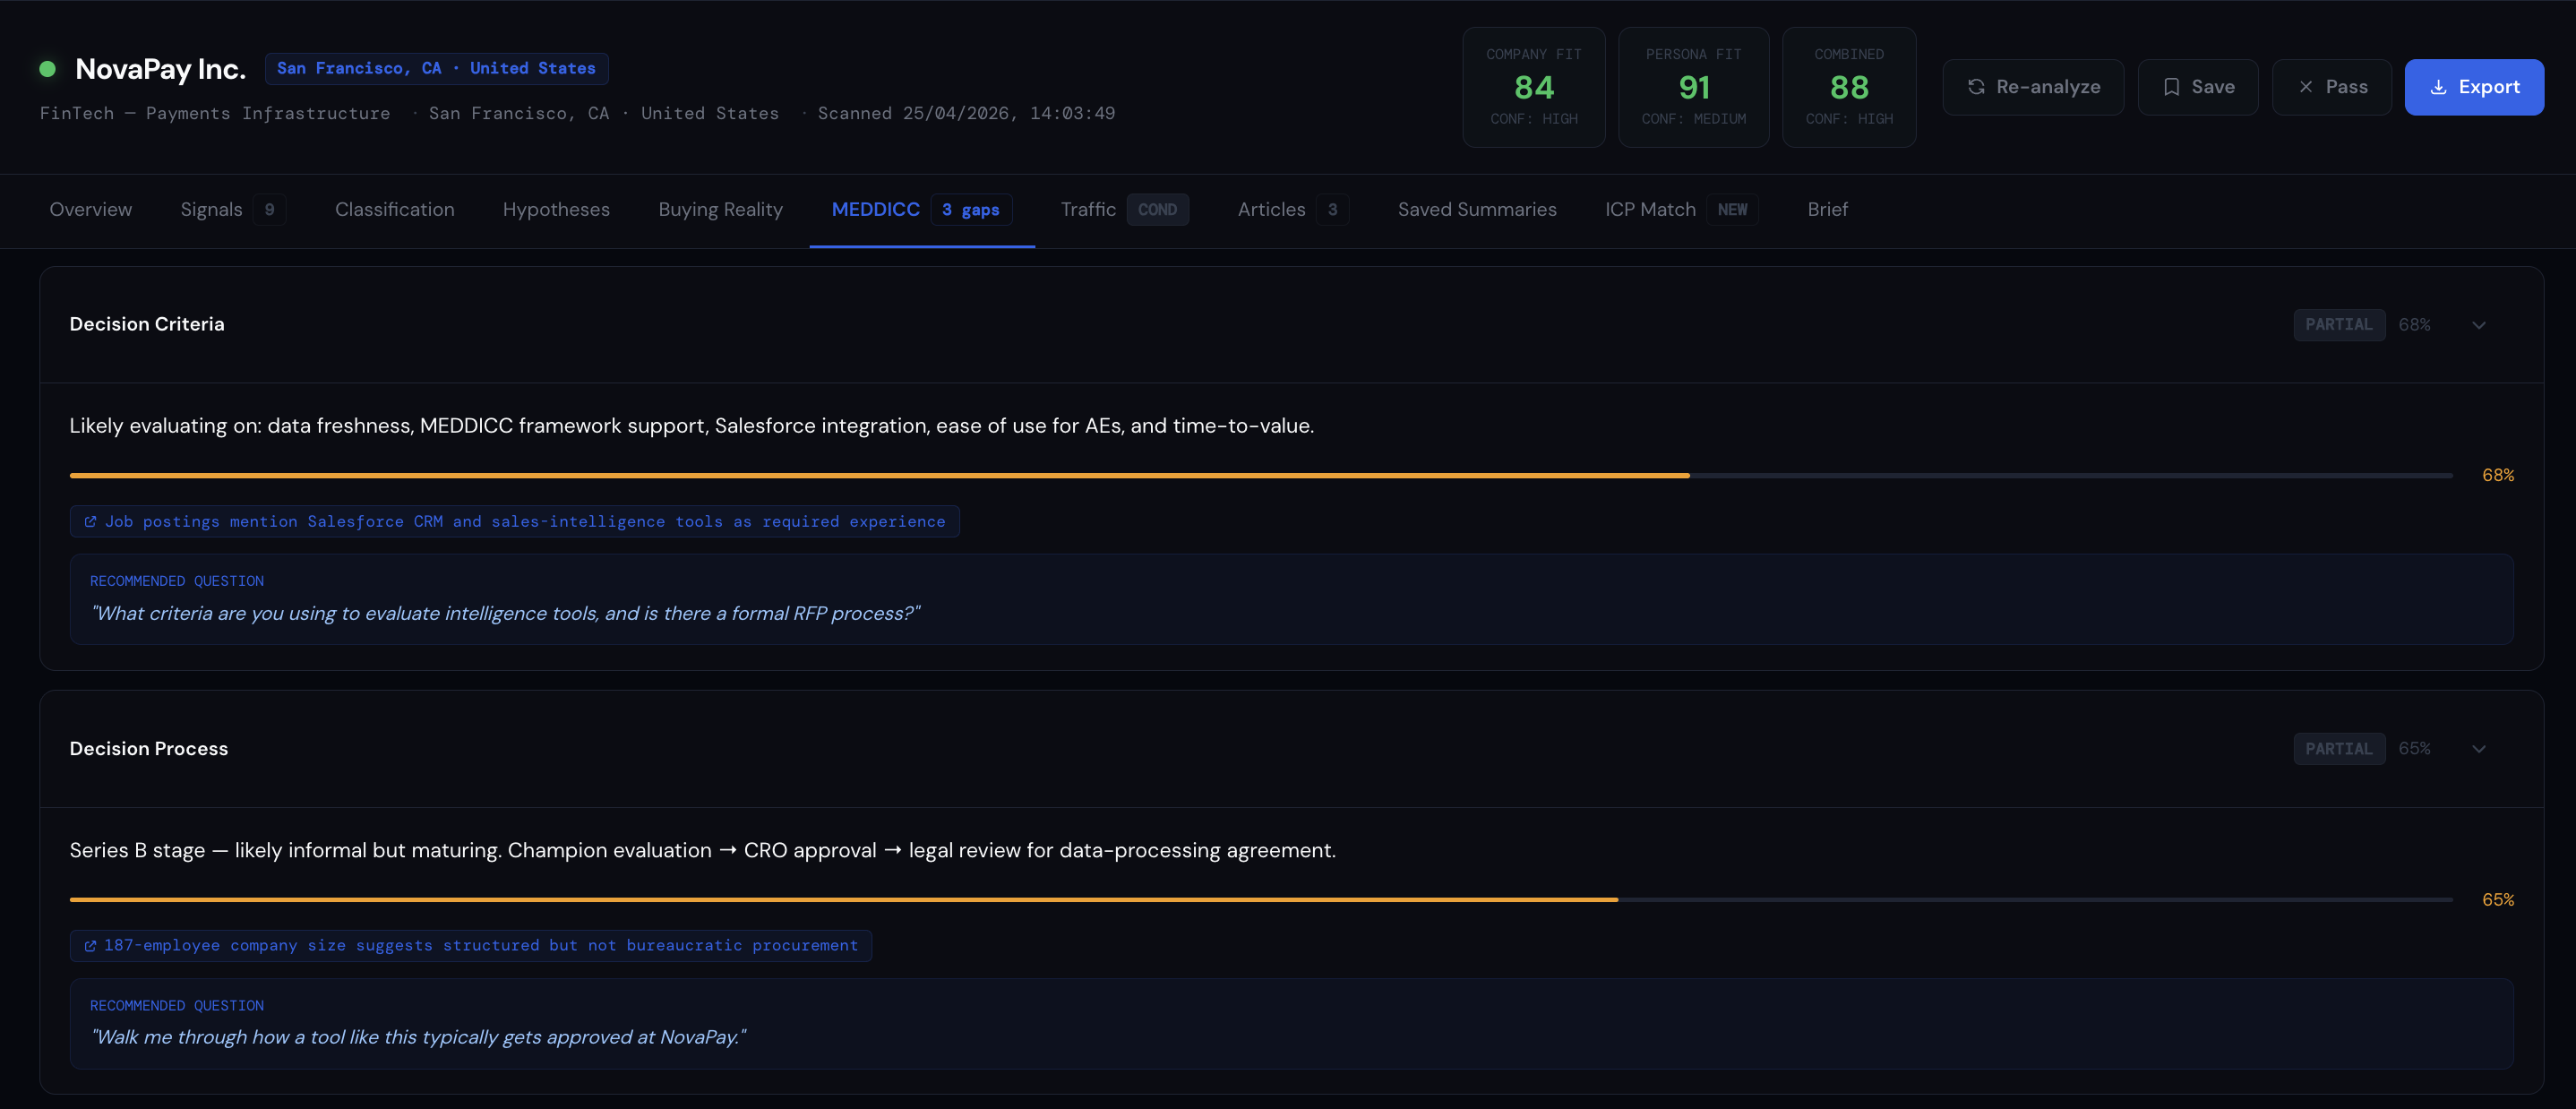
Task: Open the Brief tab
Action: (x=1827, y=209)
